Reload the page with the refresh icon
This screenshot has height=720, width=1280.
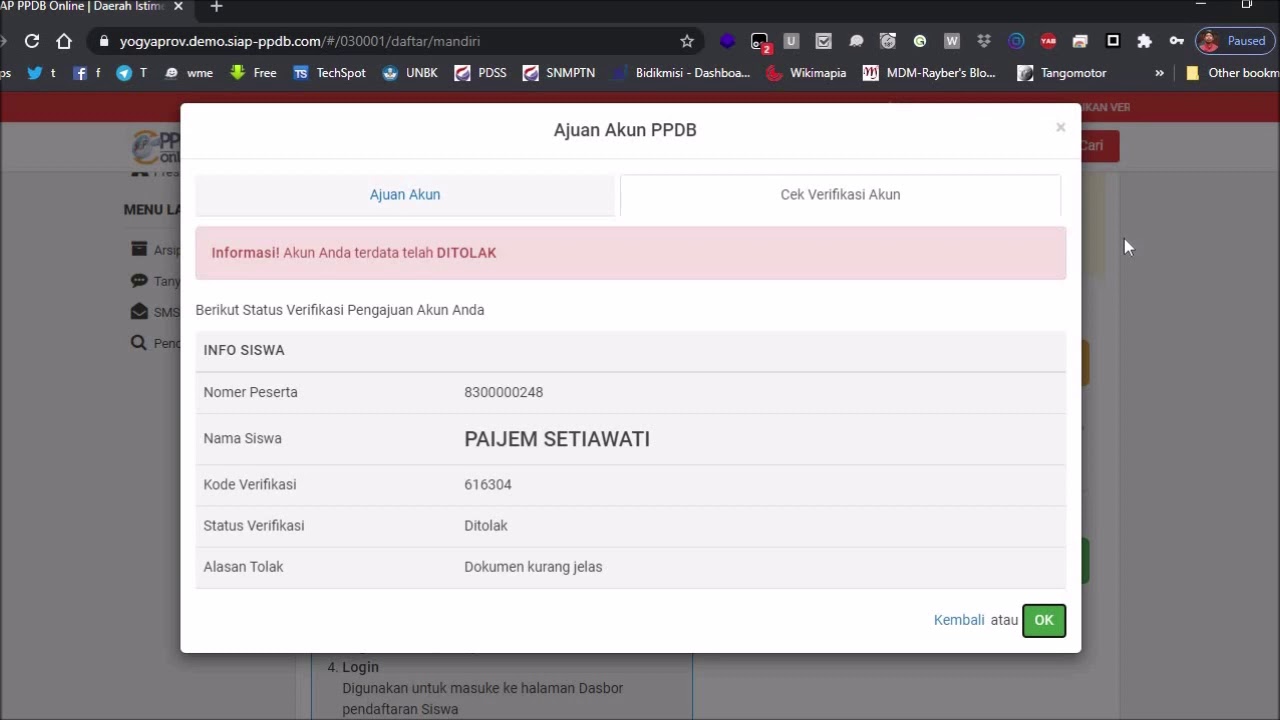point(32,41)
